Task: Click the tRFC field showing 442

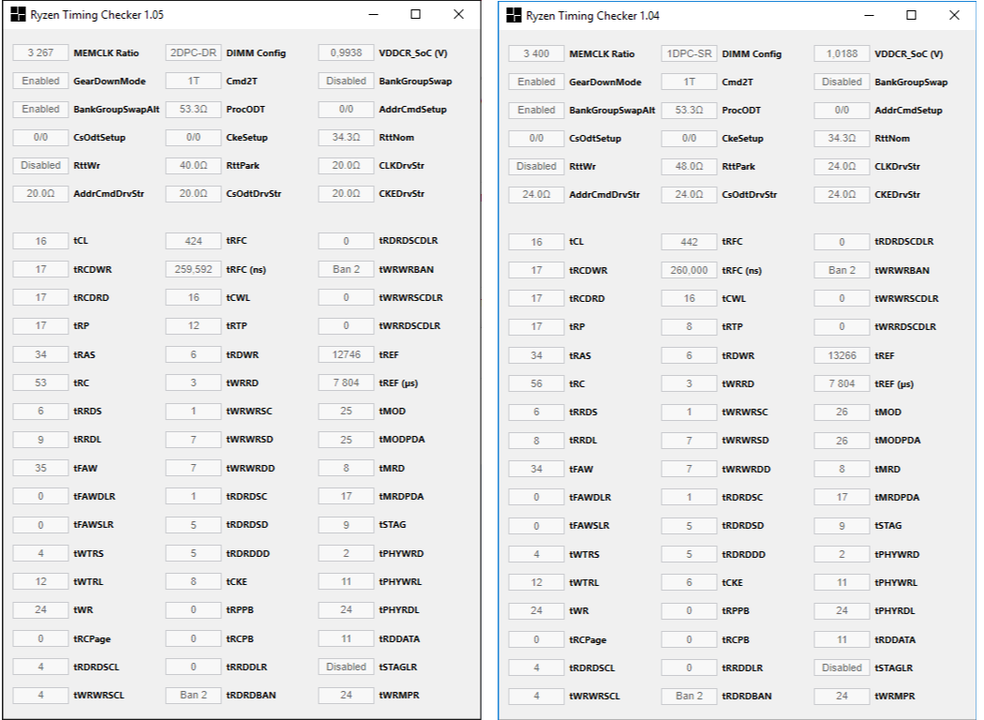Action: click(x=689, y=242)
